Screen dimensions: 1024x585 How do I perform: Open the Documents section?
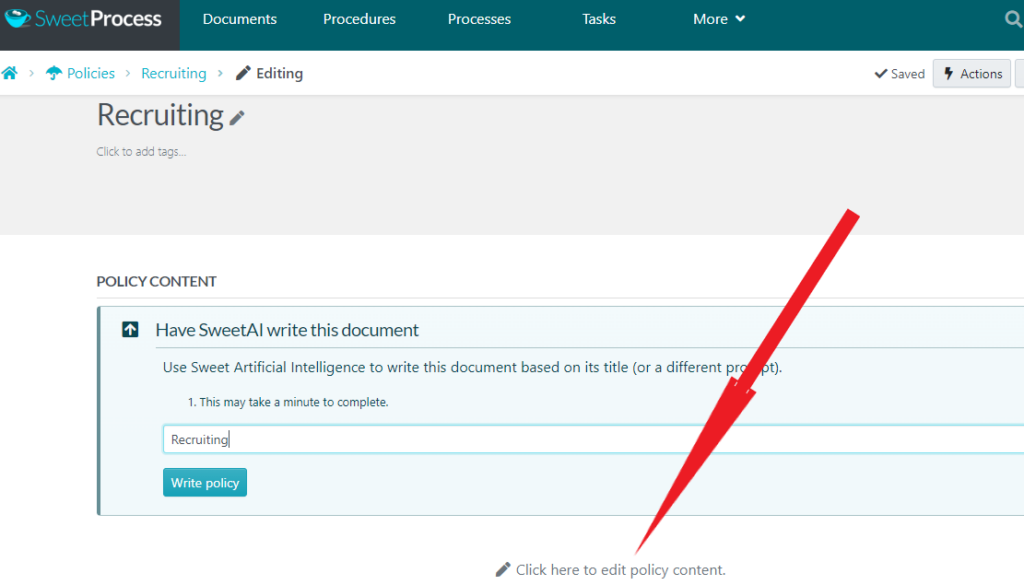[x=239, y=18]
